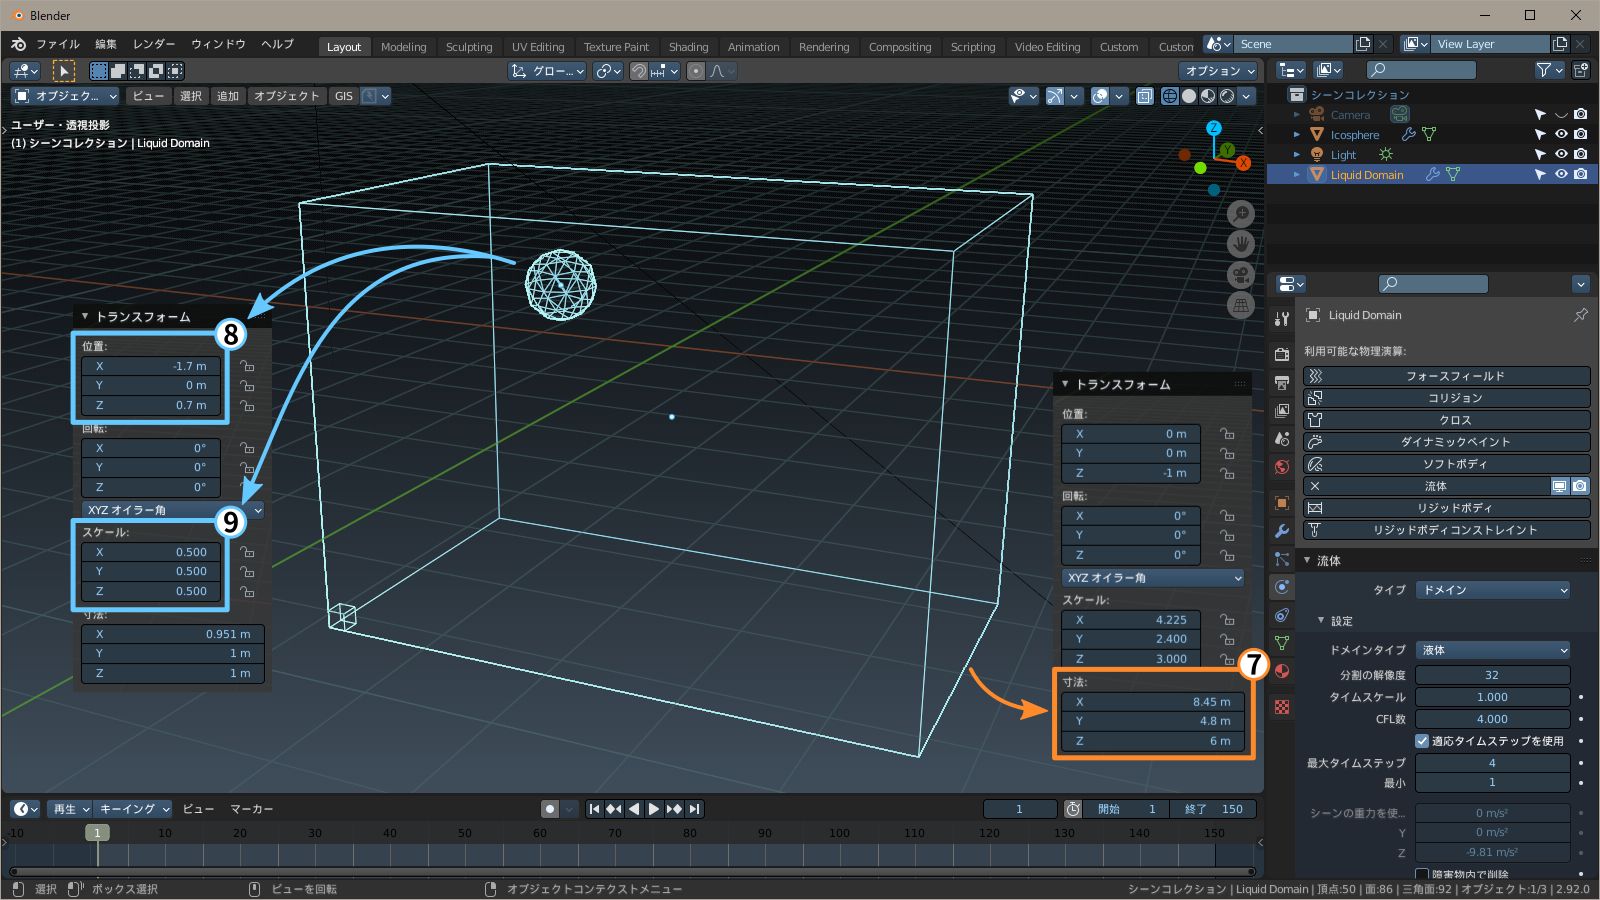Pin the Liquid Domain properties context
The image size is (1600, 900).
point(1580,315)
